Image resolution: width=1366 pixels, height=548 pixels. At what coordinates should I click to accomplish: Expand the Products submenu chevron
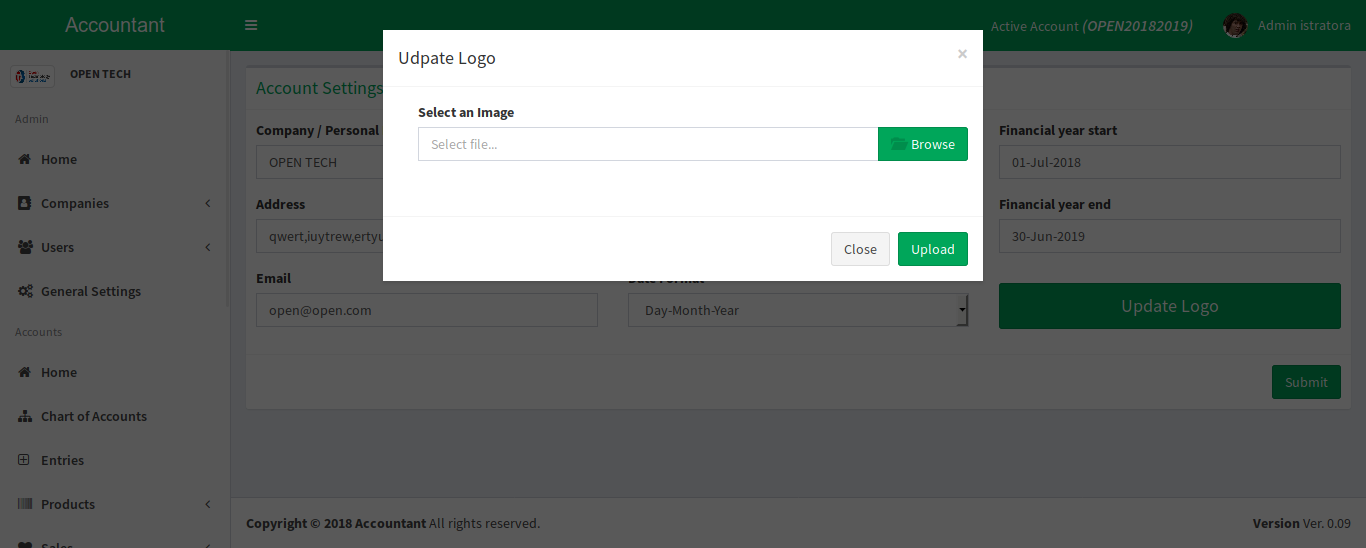click(208, 505)
